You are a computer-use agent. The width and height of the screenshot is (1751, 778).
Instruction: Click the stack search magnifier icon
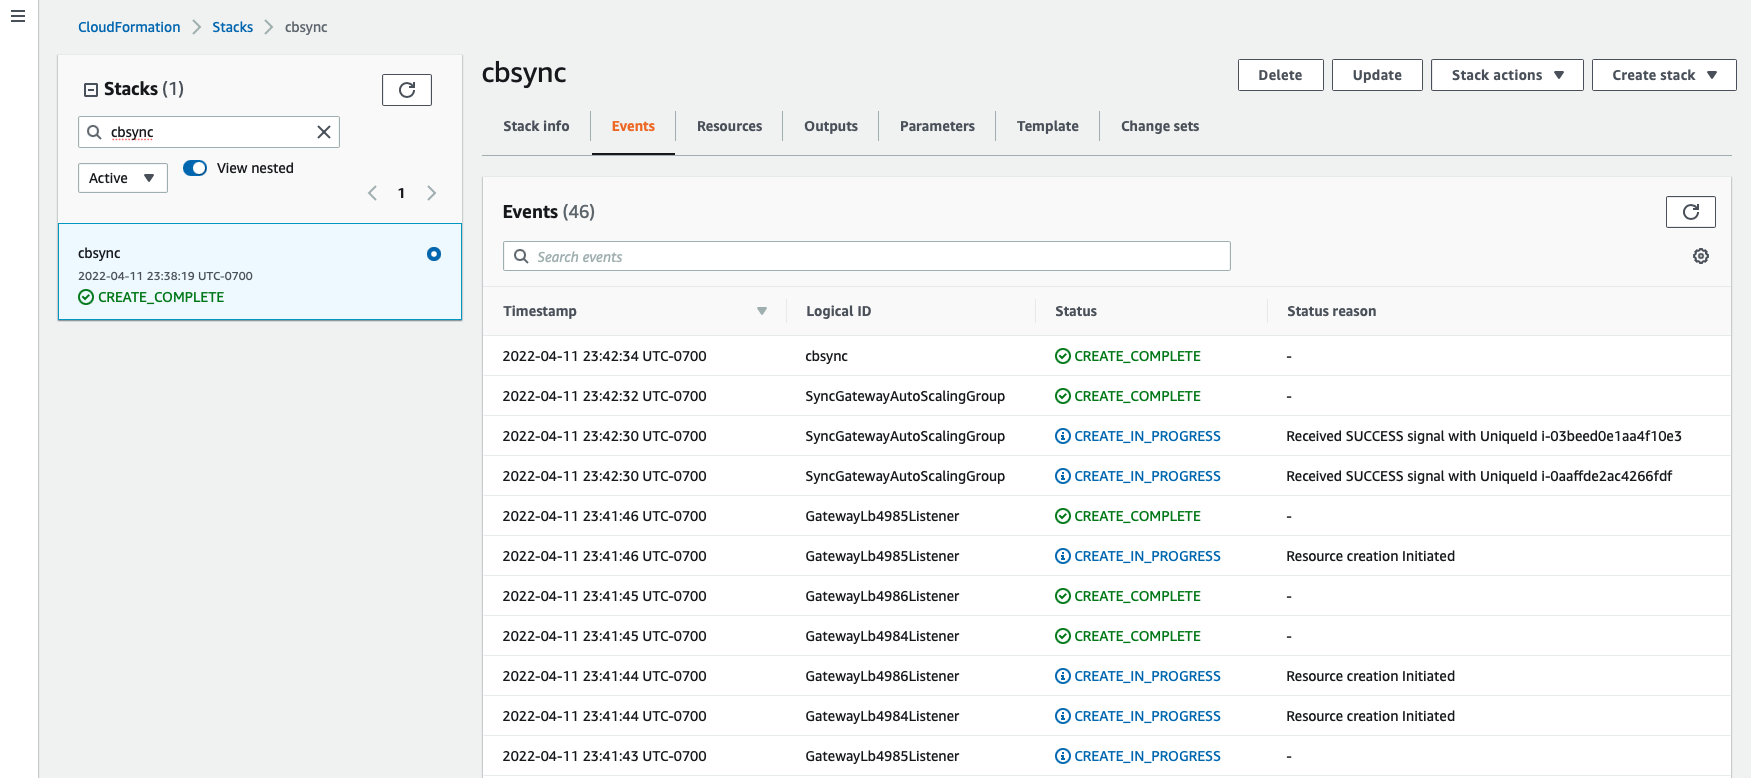point(94,132)
